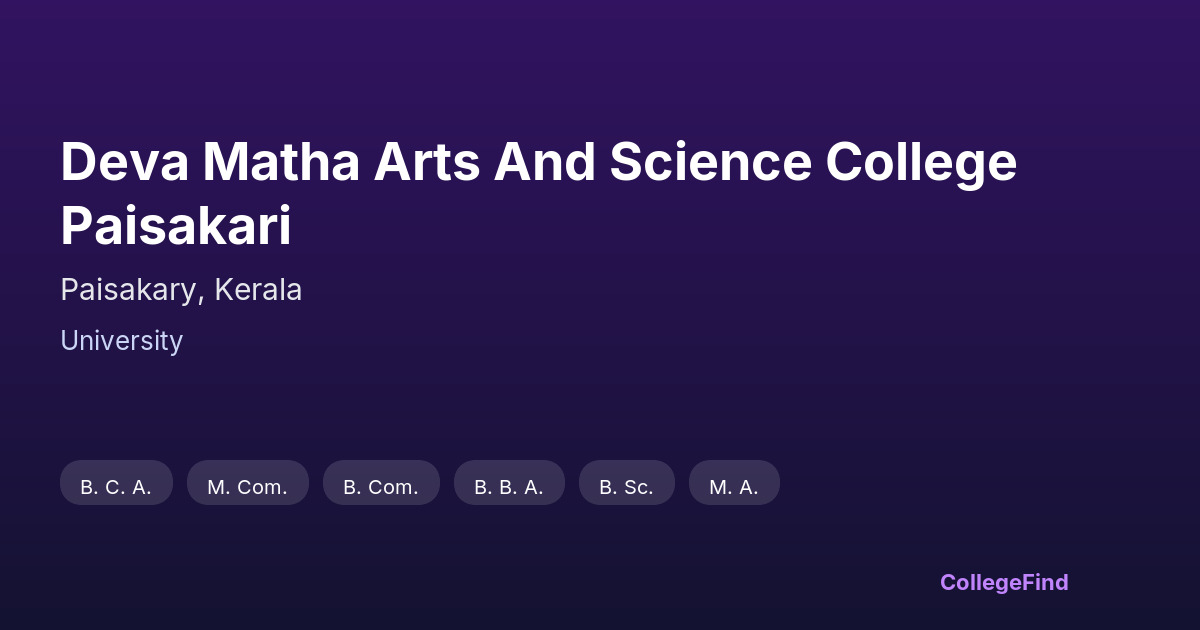Image resolution: width=1200 pixels, height=630 pixels.
Task: Click the empty gap between M. Com. and B. Com.
Action: [x=316, y=483]
